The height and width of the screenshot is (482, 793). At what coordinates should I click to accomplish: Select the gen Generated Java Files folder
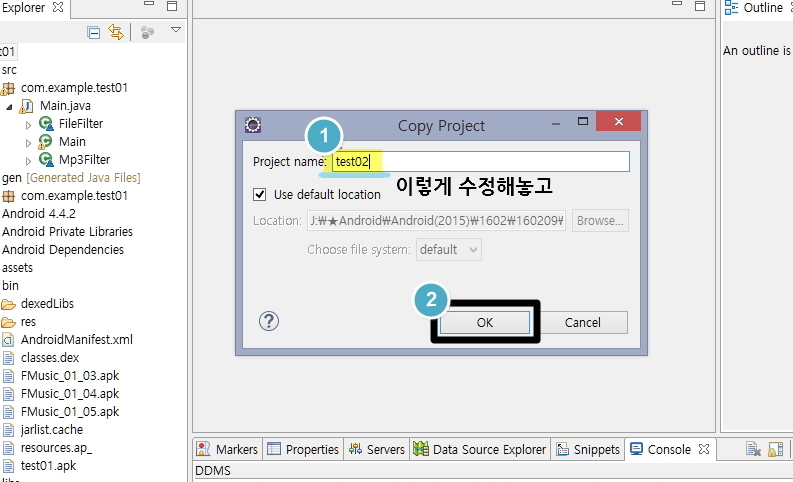(71, 178)
